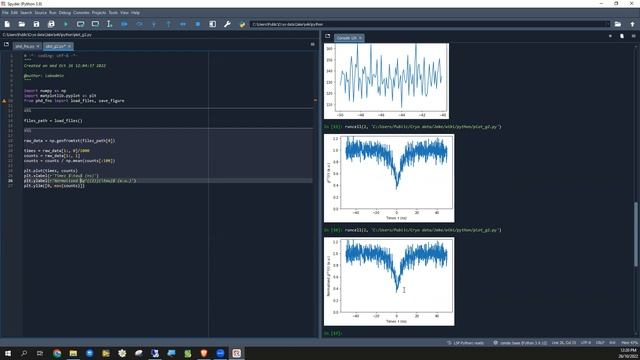Close the plot_g2.py editor tab
The width and height of the screenshot is (640, 360).
point(69,46)
